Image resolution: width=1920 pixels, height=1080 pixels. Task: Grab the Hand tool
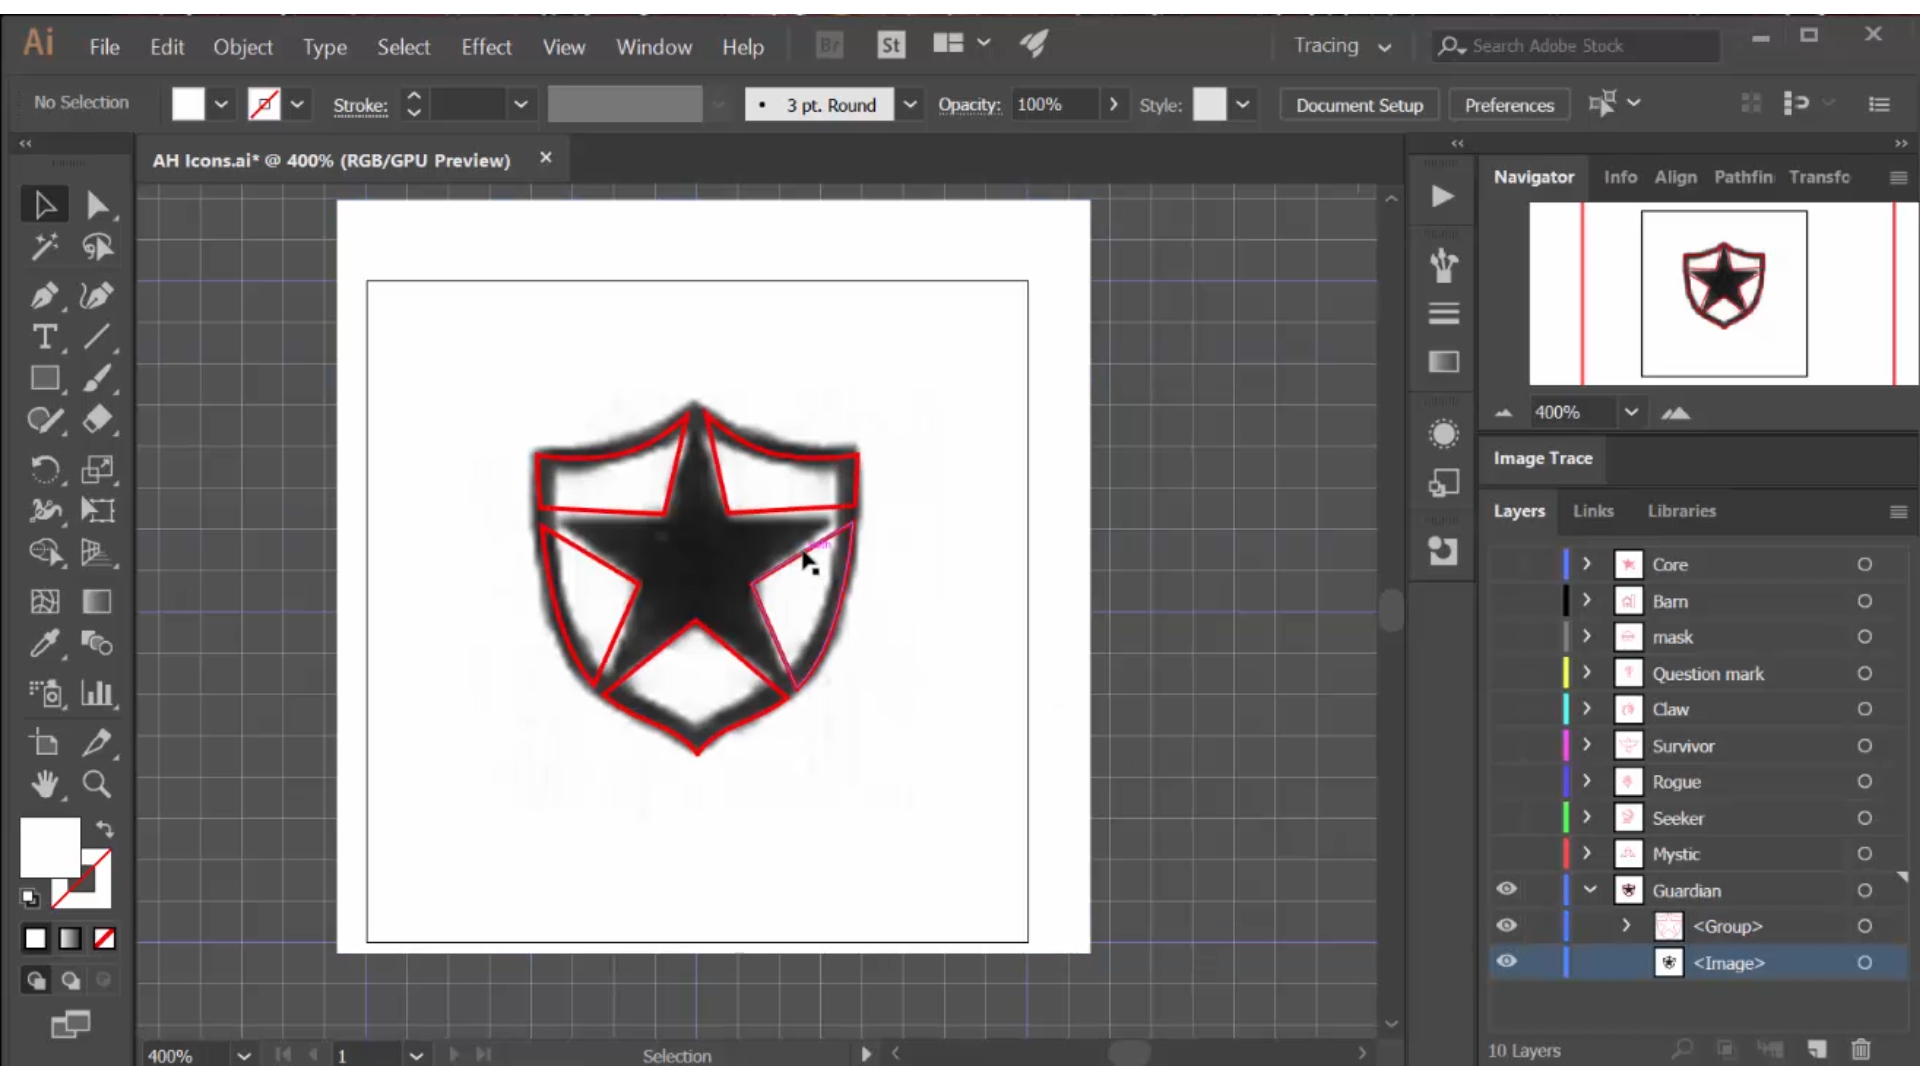[x=46, y=786]
